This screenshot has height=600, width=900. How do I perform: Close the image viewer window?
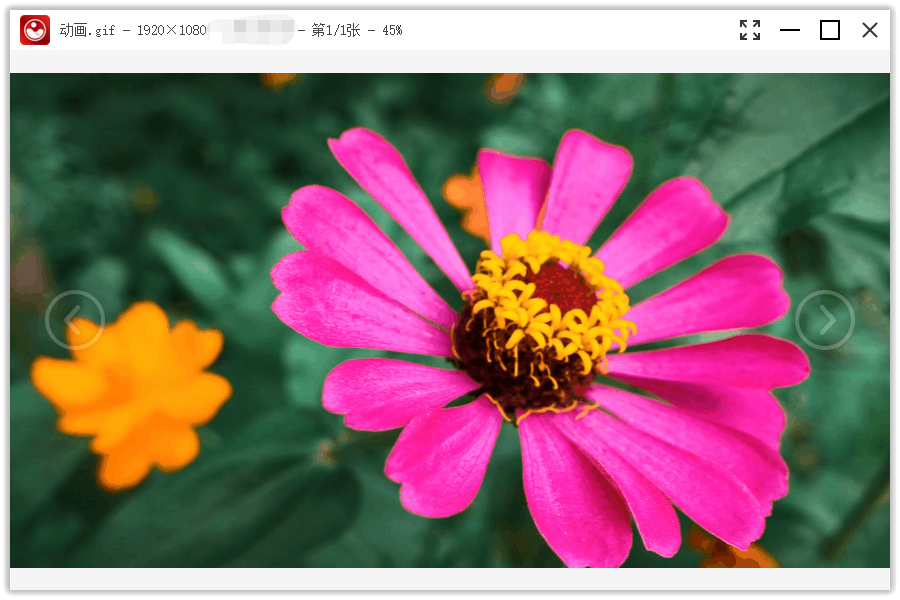coord(870,30)
